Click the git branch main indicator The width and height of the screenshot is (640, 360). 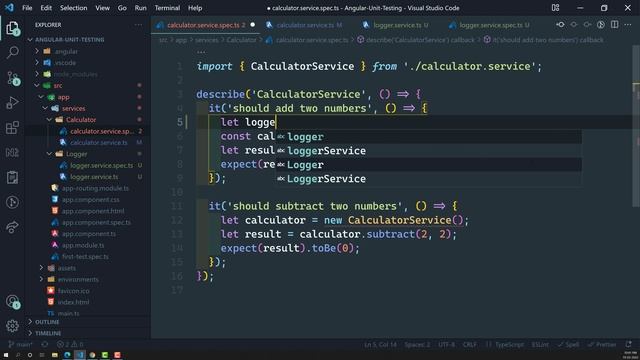20,344
